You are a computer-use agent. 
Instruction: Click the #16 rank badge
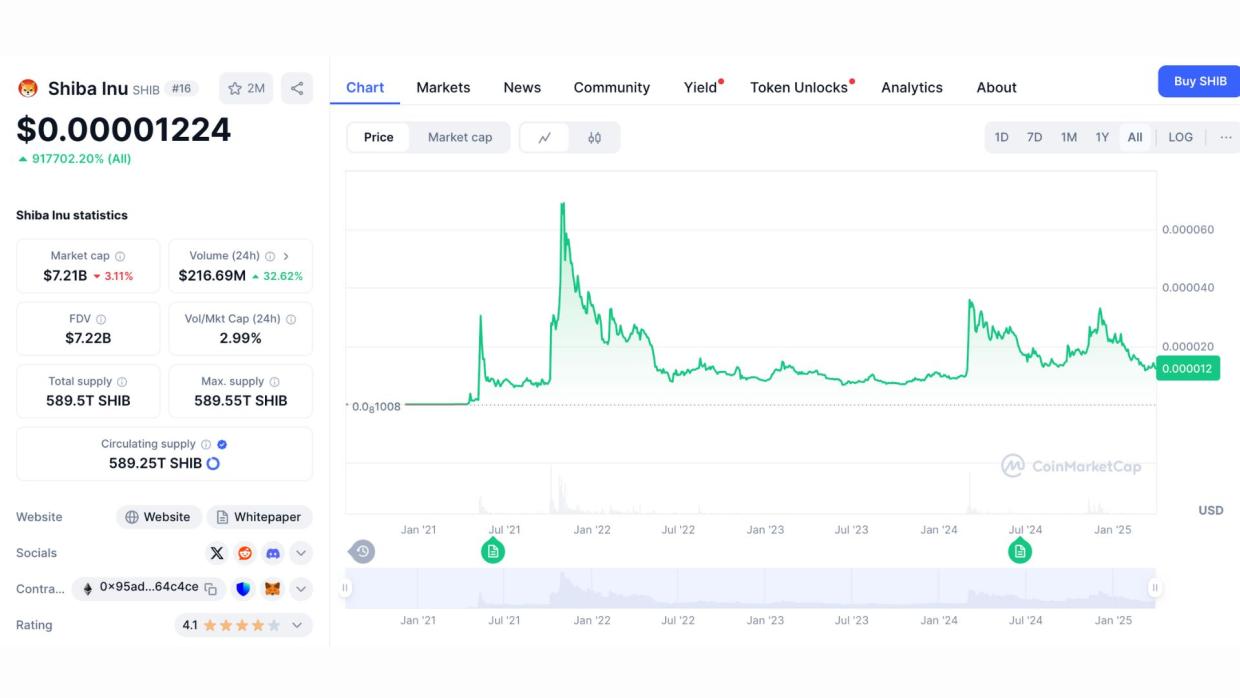181,88
